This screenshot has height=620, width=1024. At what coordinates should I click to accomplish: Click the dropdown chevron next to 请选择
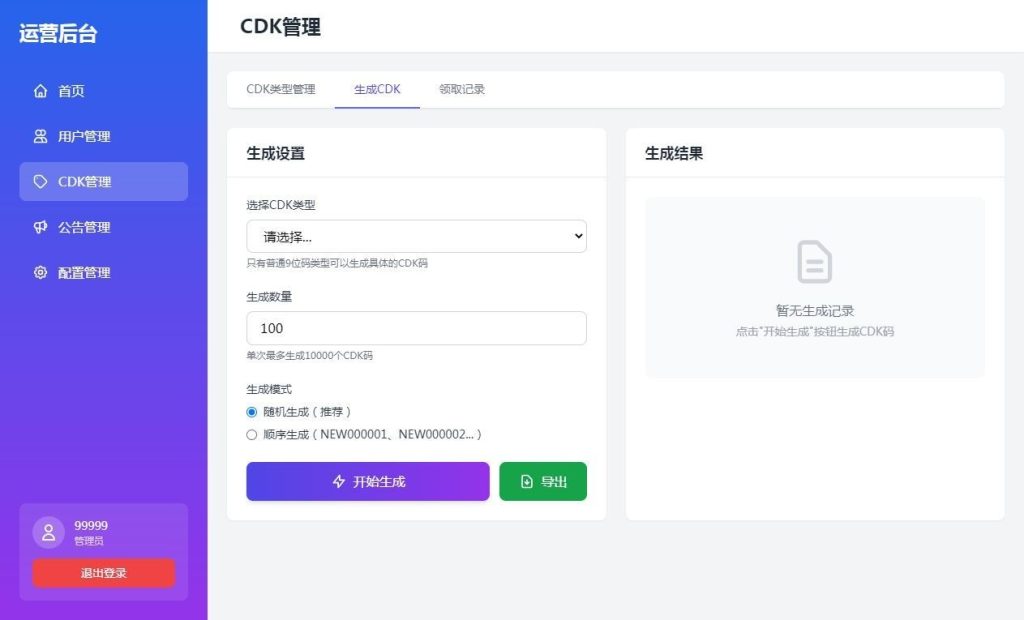576,236
